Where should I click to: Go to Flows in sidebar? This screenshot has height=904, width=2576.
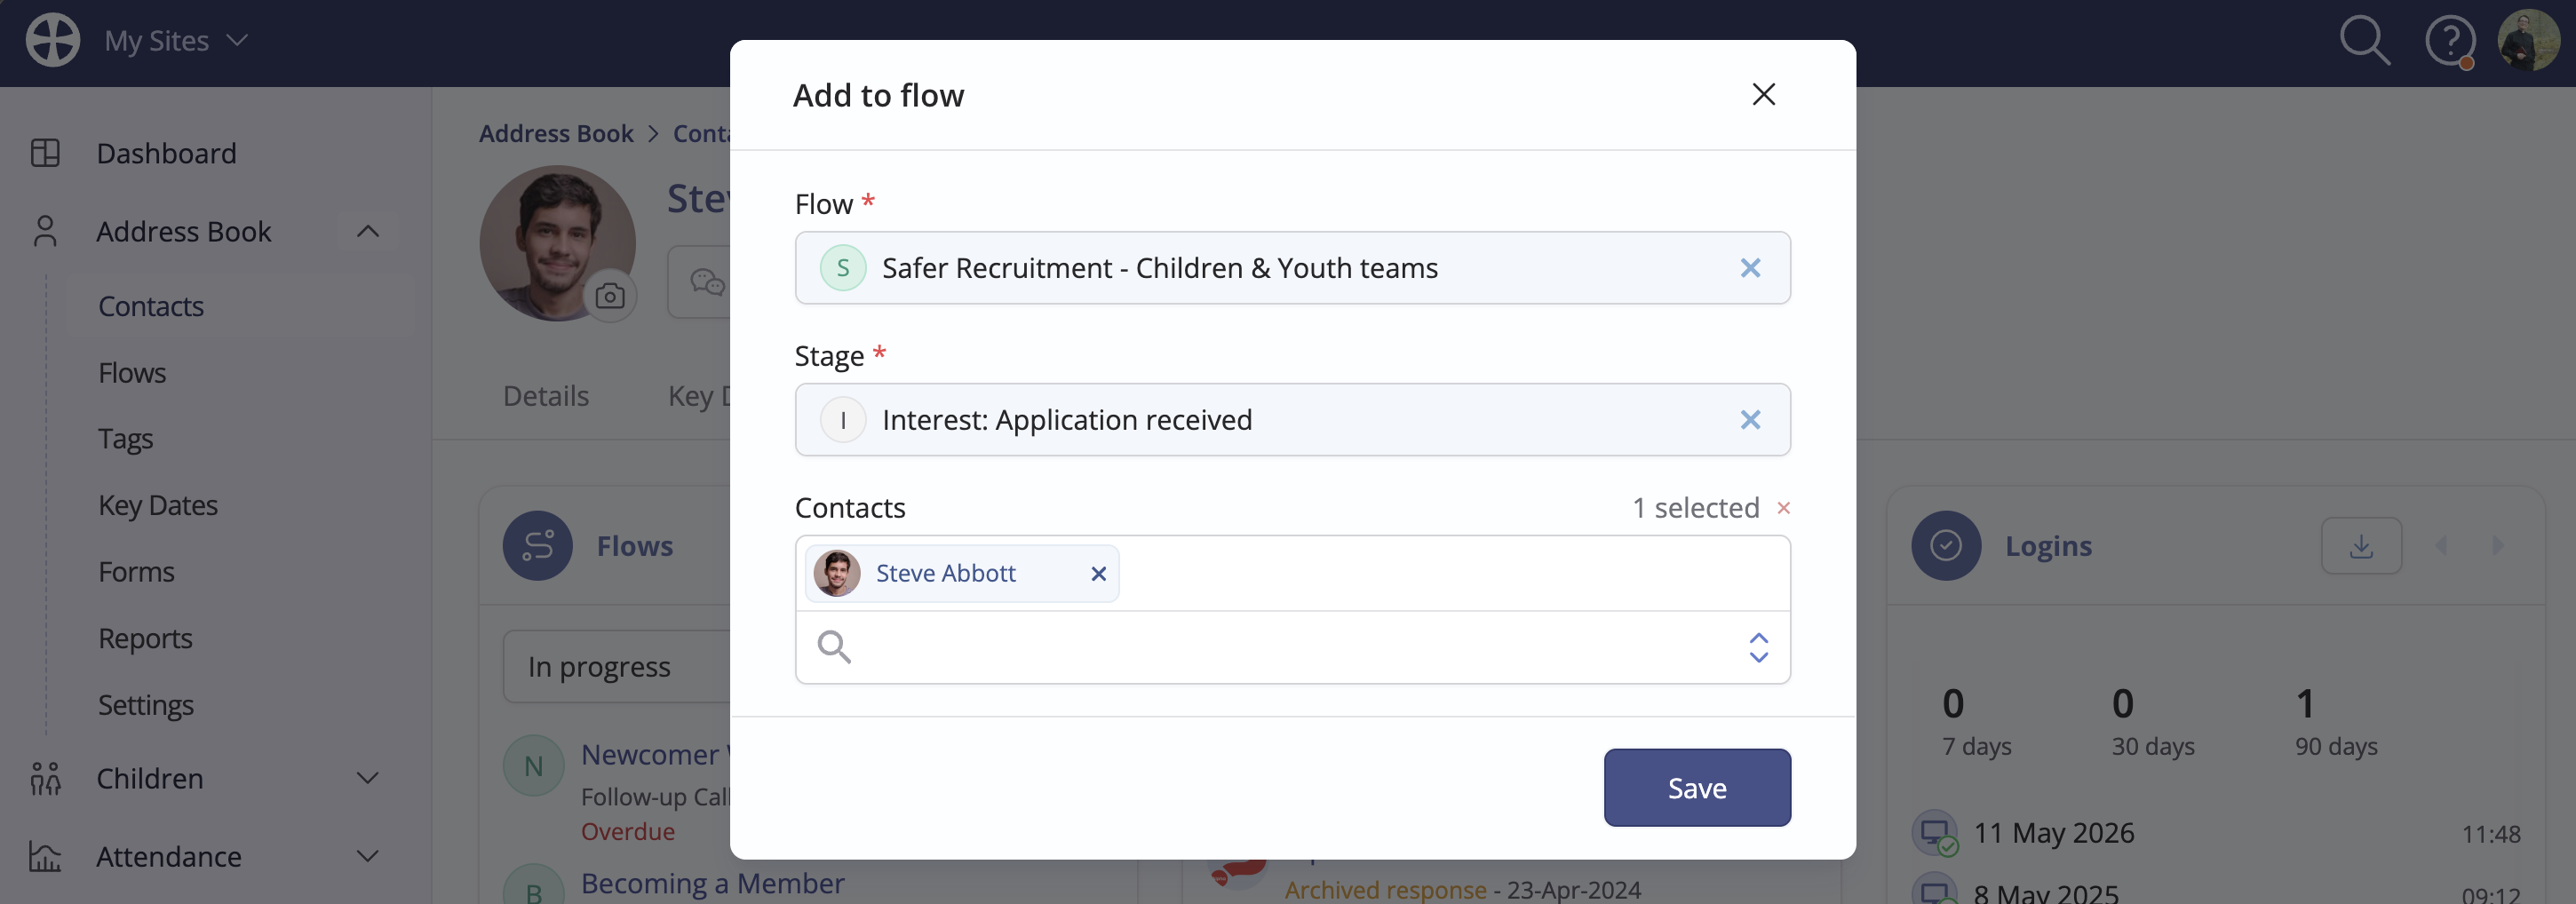point(132,373)
